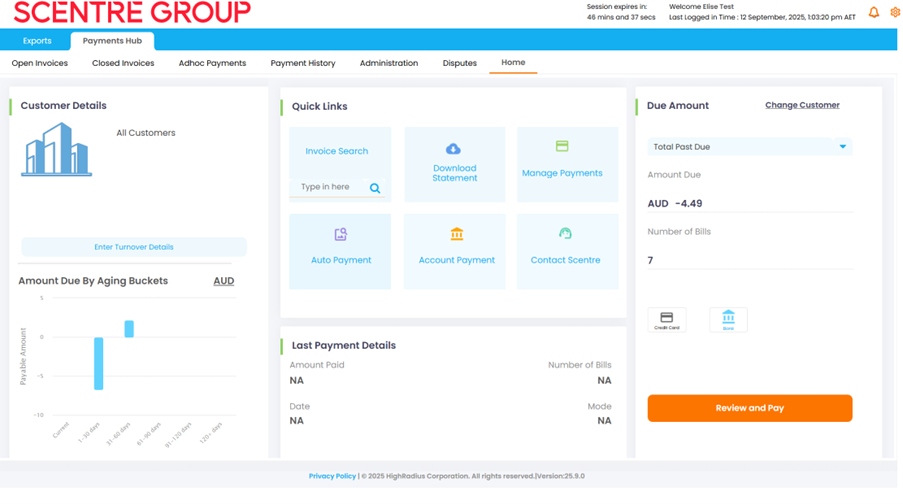Open the notifications bell icon
Image resolution: width=903 pixels, height=504 pixels.
(874, 12)
